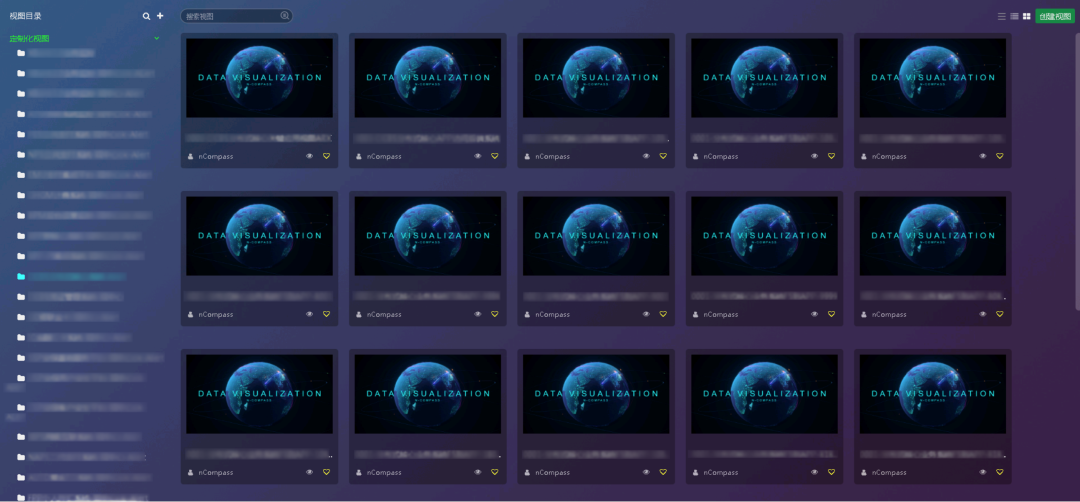Preview the second top-row card with its eye icon

pyautogui.click(x=478, y=156)
